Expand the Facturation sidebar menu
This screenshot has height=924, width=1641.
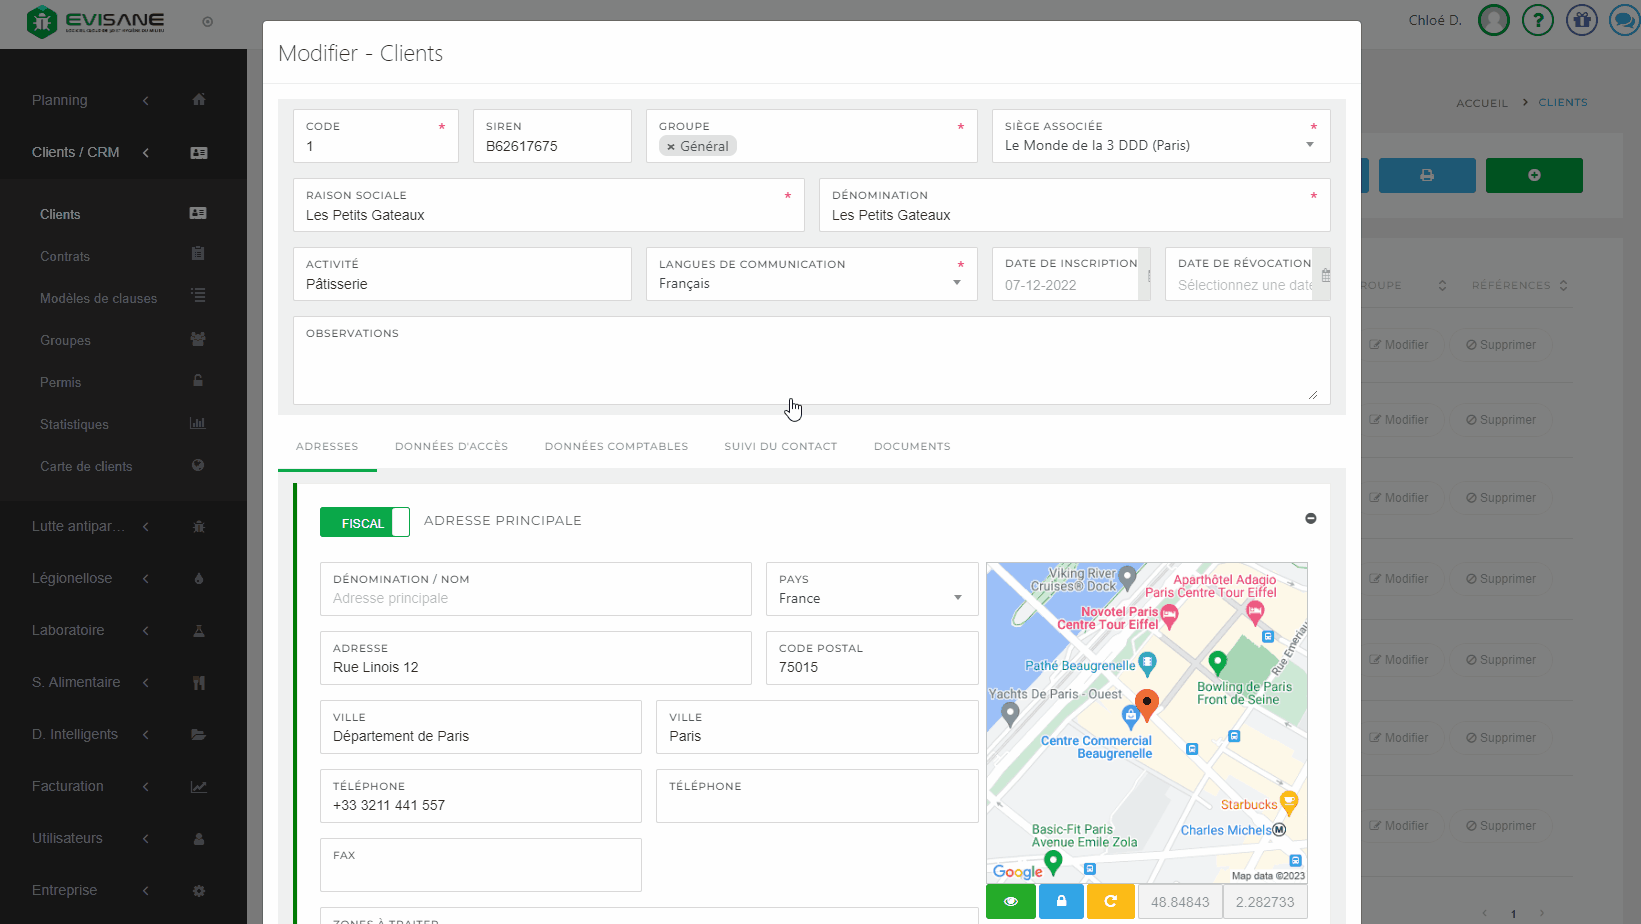(68, 786)
